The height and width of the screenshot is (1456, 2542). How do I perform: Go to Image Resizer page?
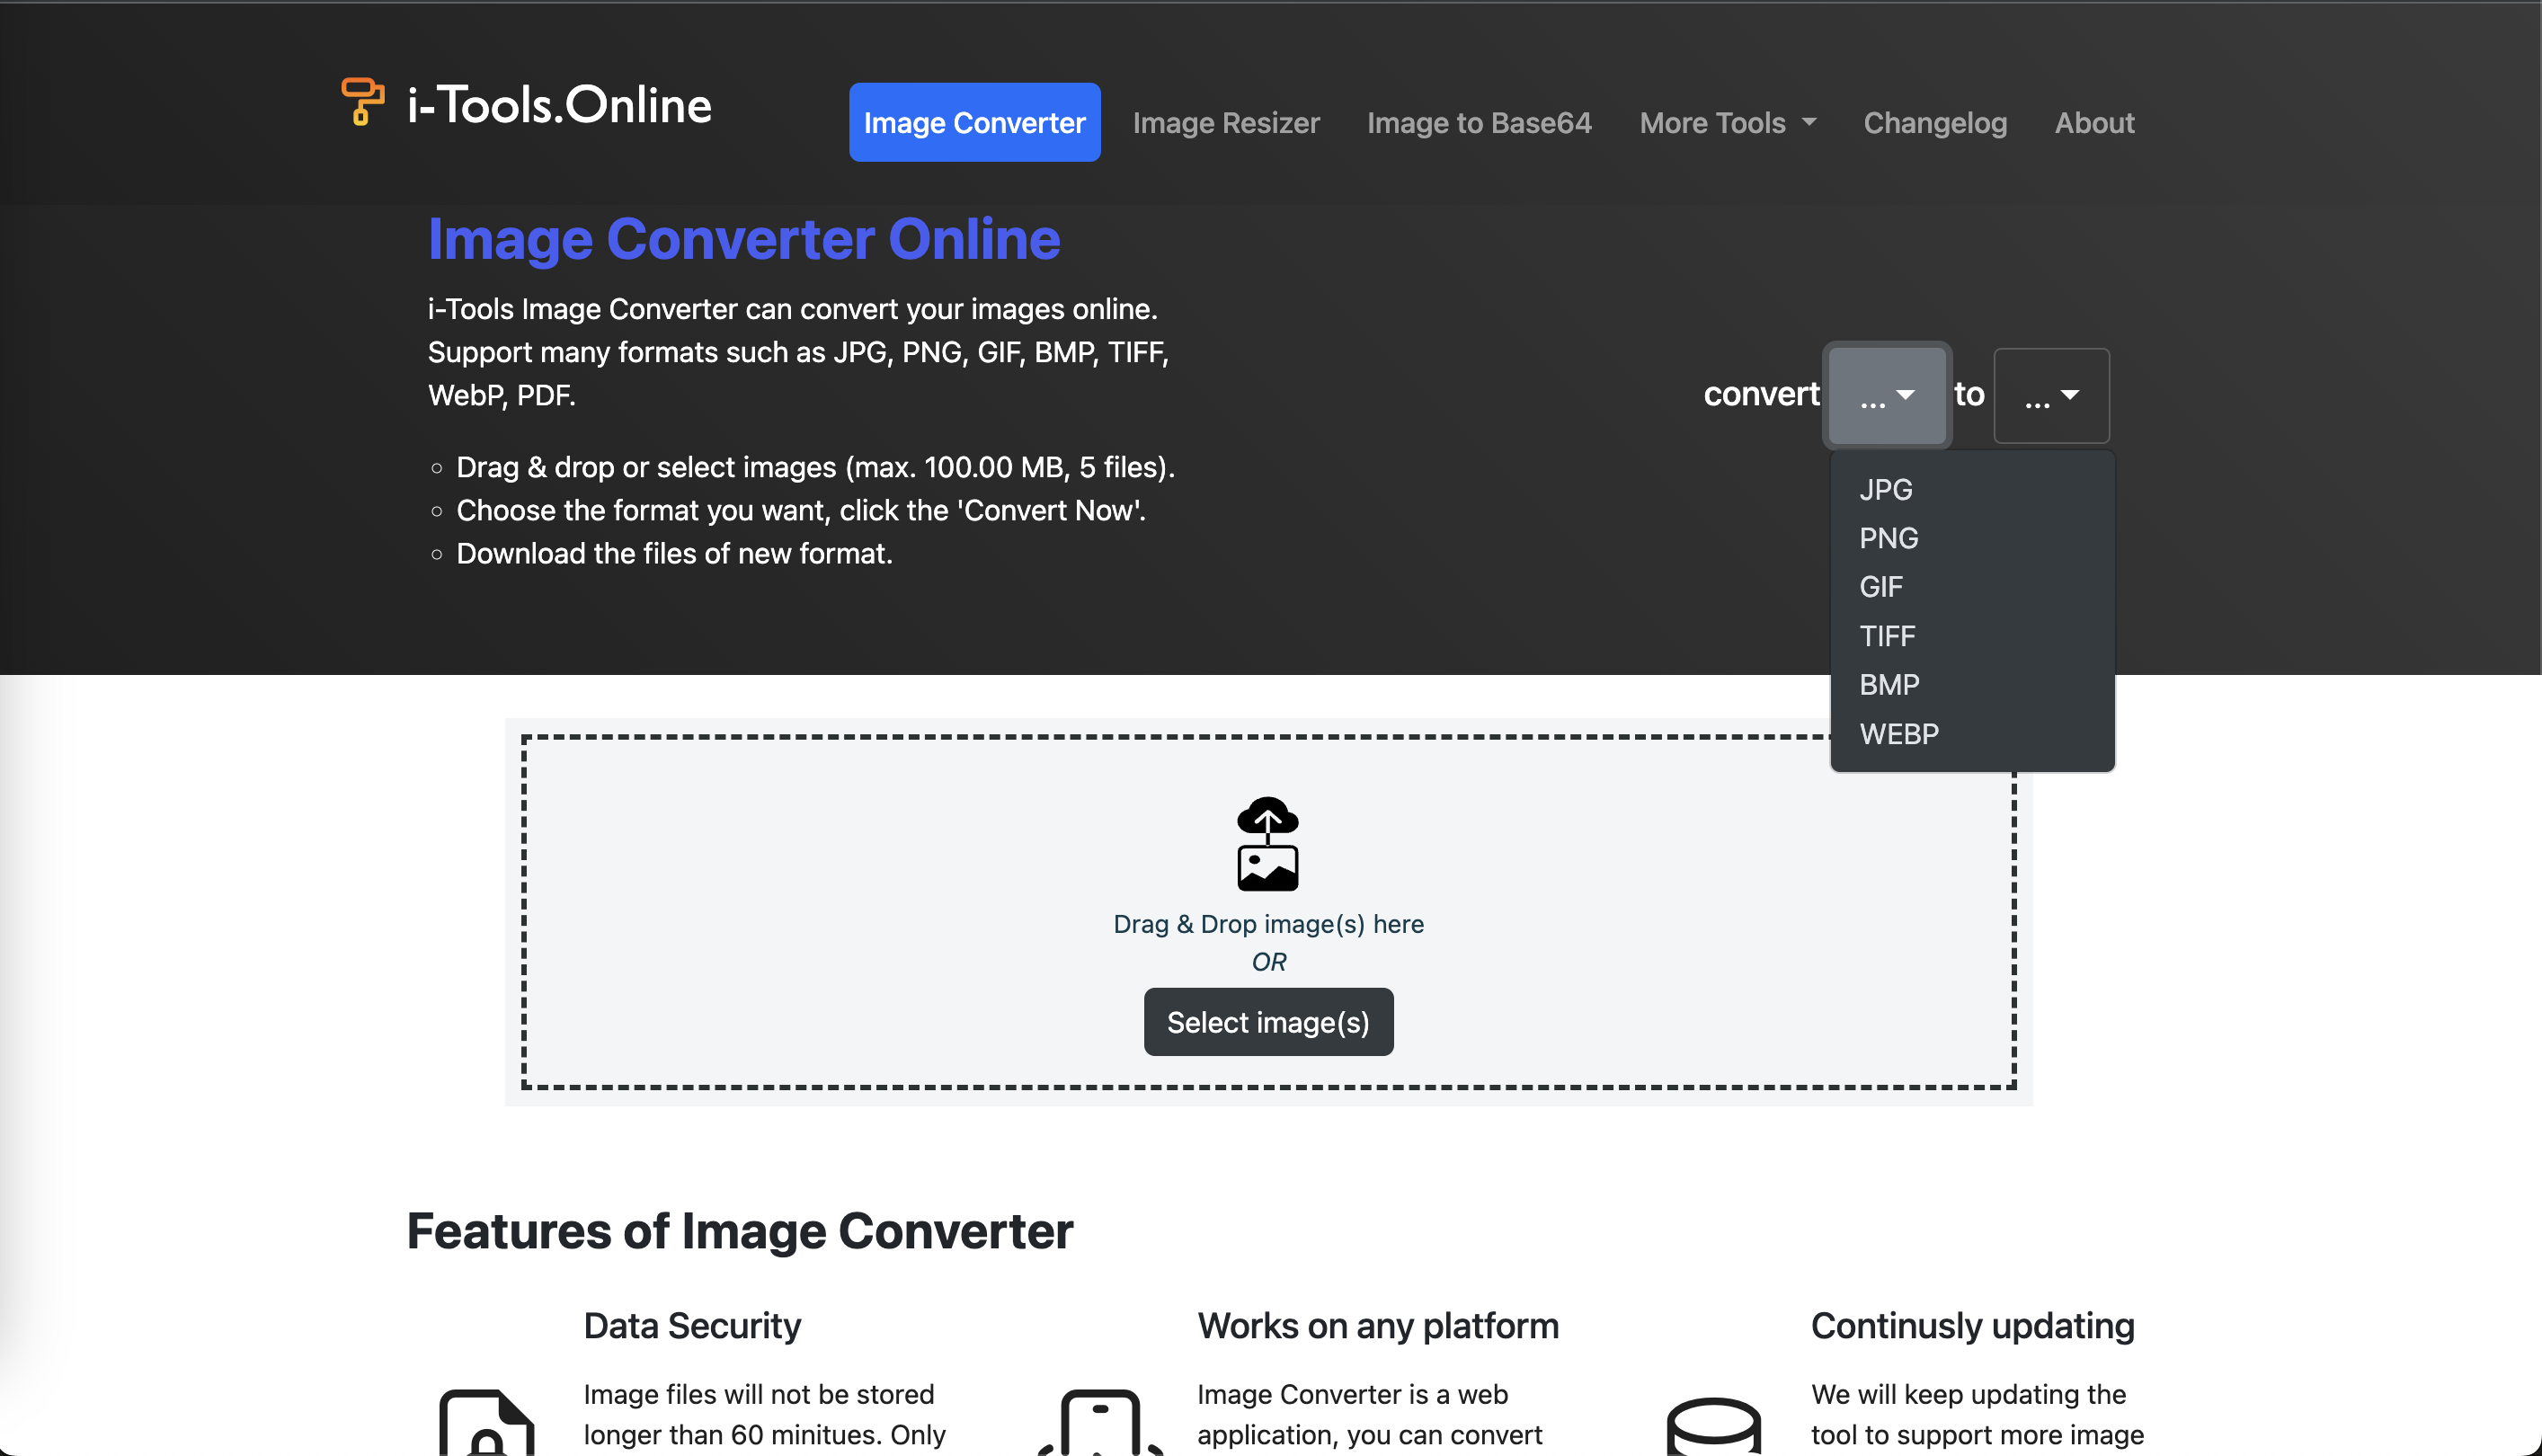(x=1226, y=122)
